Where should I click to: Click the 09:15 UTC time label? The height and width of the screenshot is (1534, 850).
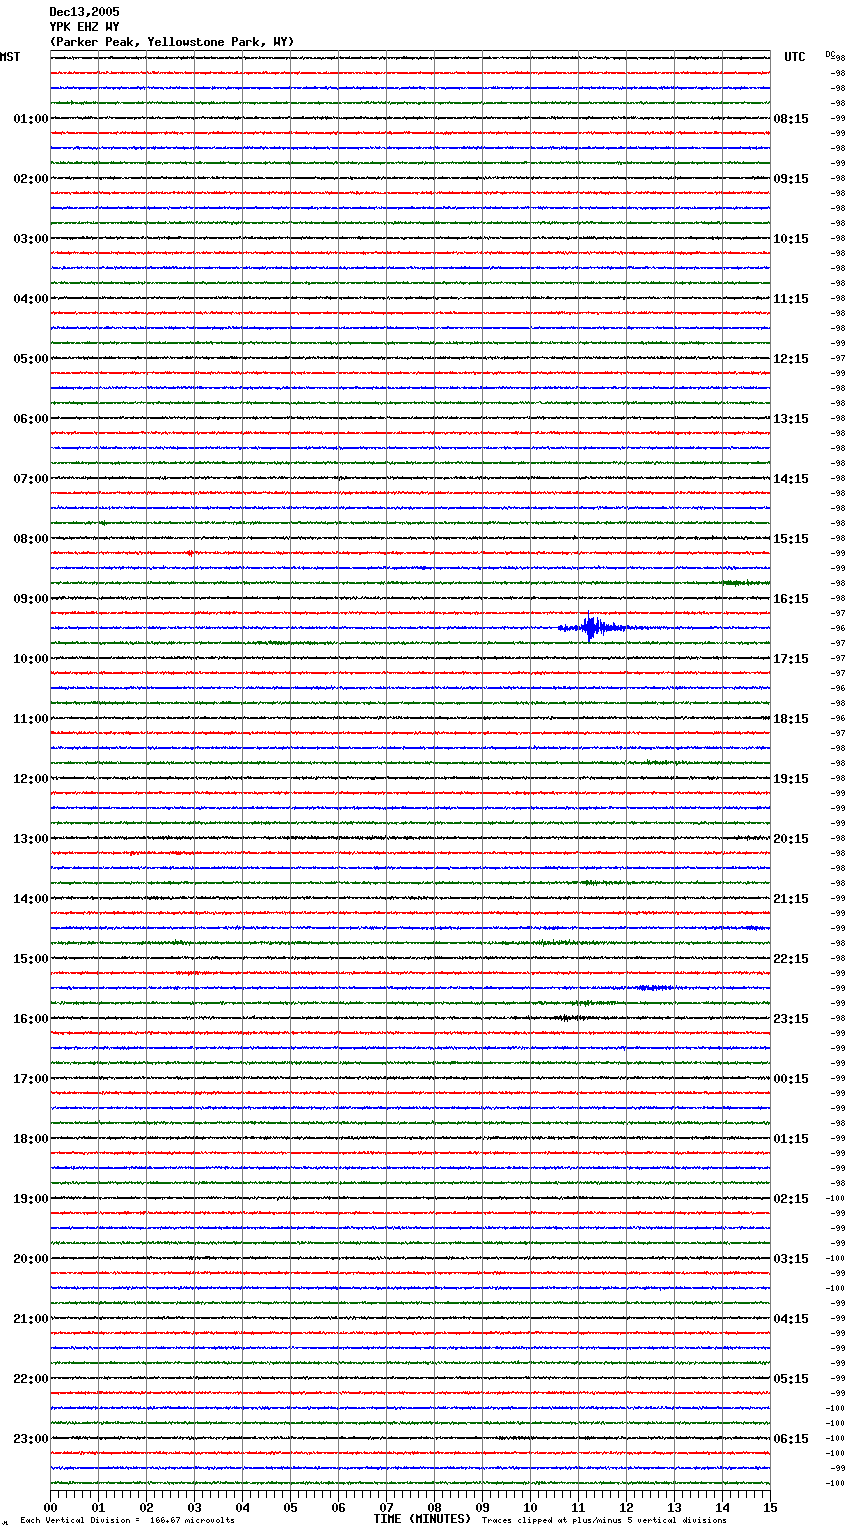click(791, 179)
